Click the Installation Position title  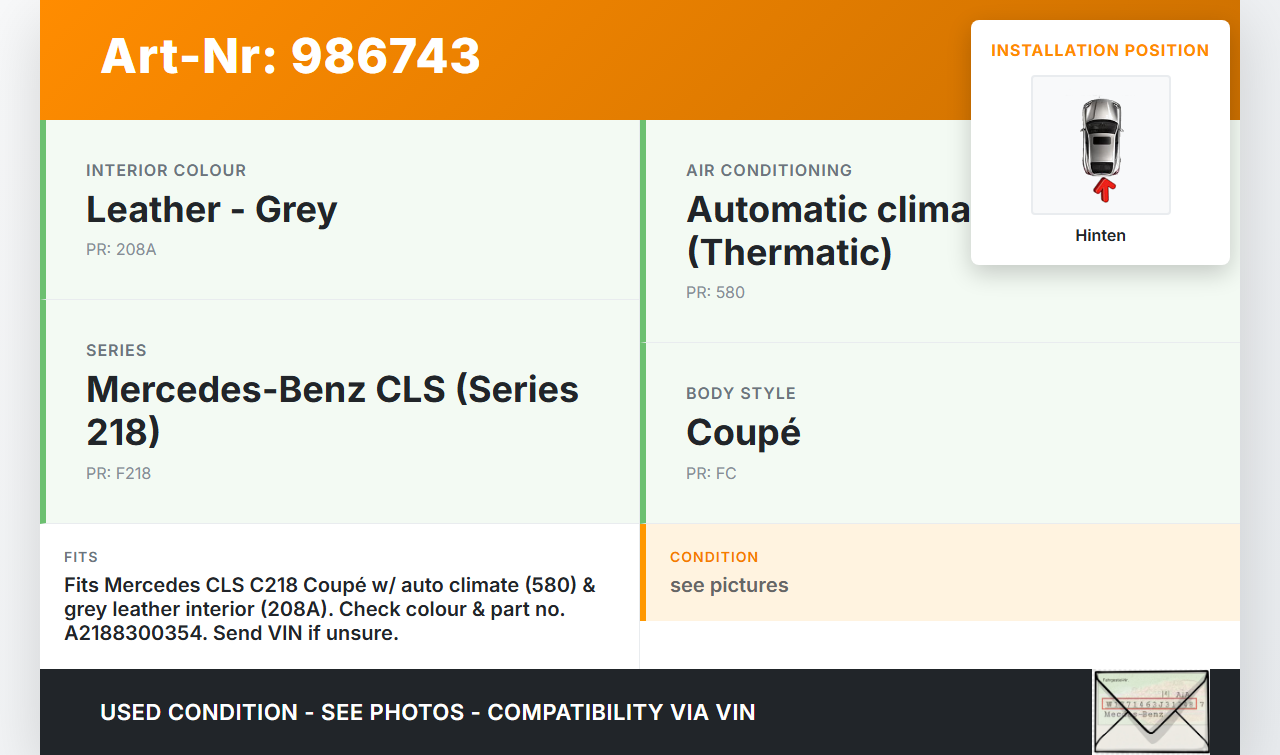[1100, 50]
